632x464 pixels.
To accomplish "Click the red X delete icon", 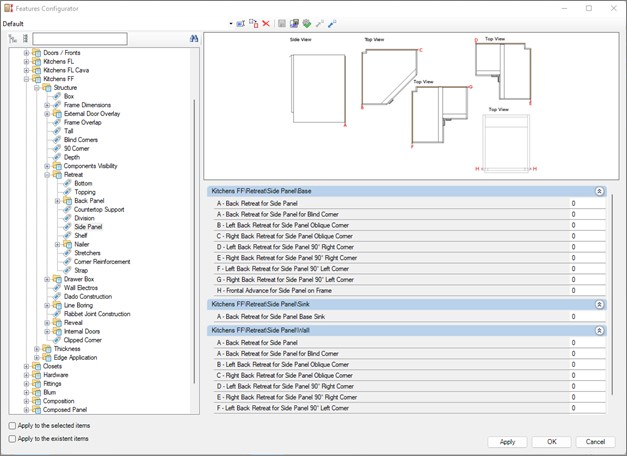I will coord(266,23).
